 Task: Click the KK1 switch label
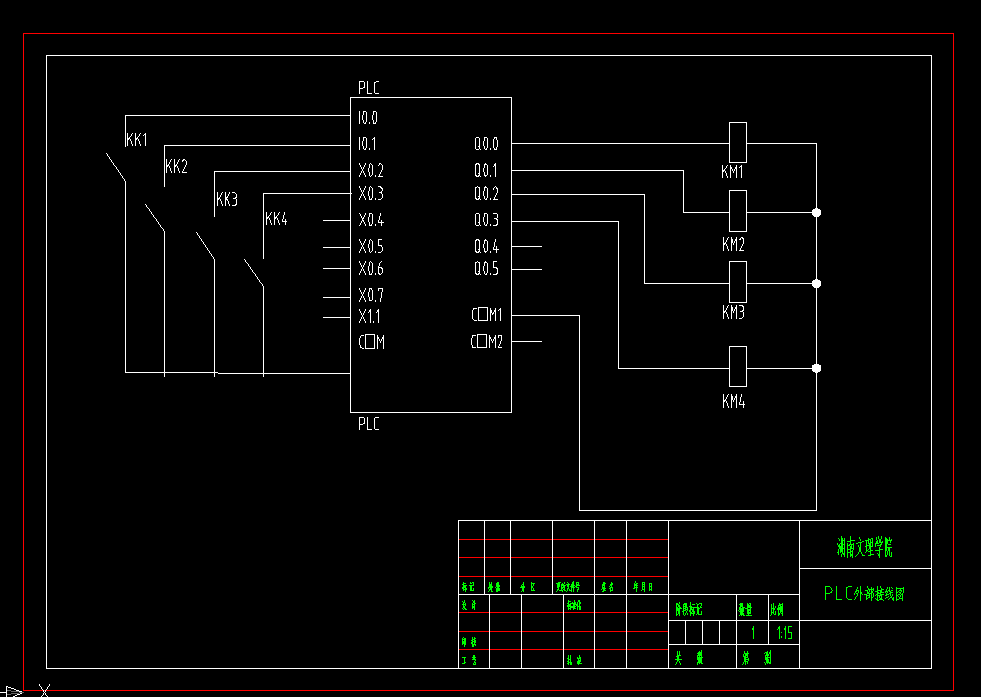136,140
